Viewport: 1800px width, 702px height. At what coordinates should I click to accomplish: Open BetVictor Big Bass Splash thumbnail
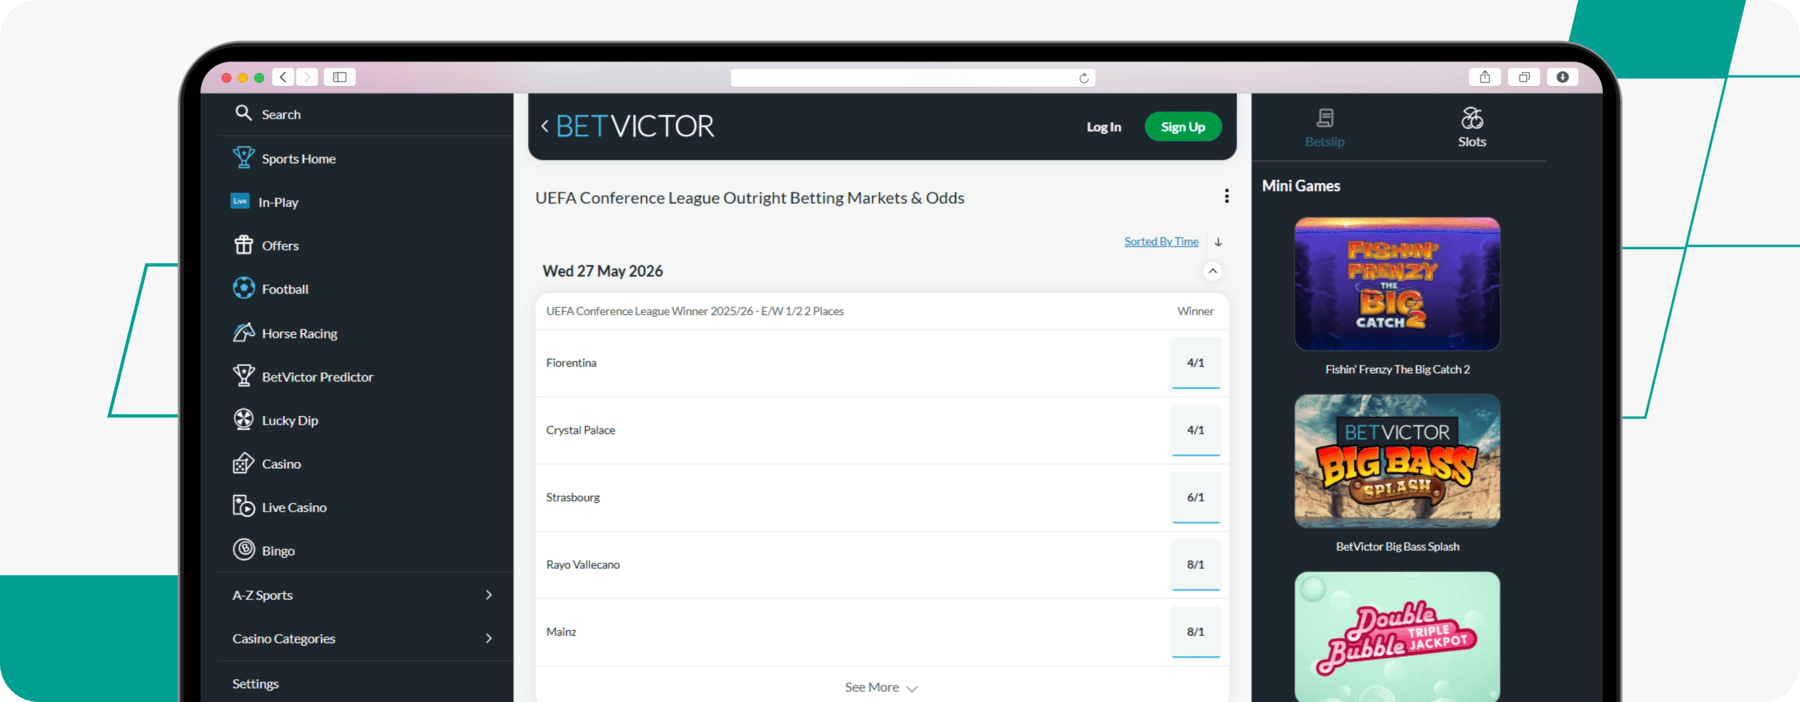pos(1397,461)
